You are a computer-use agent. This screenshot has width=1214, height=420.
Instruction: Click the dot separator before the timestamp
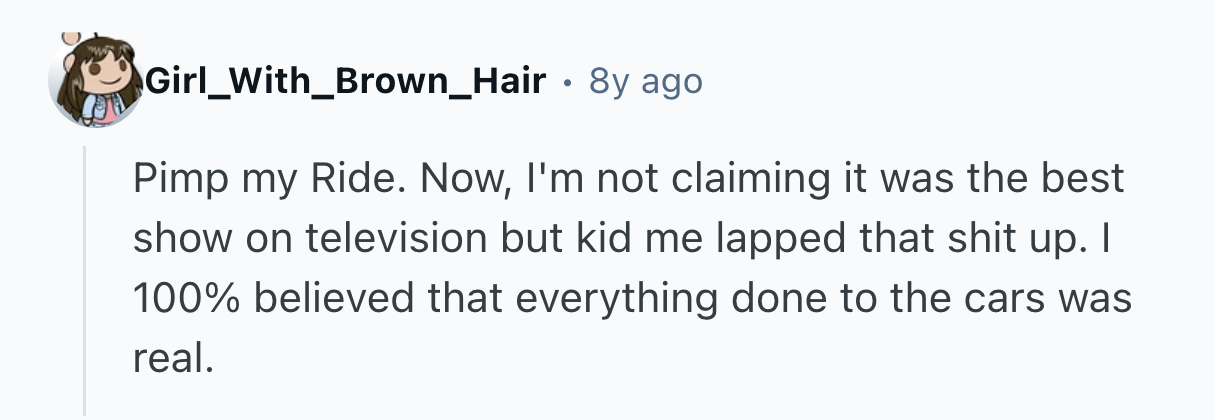tap(568, 82)
